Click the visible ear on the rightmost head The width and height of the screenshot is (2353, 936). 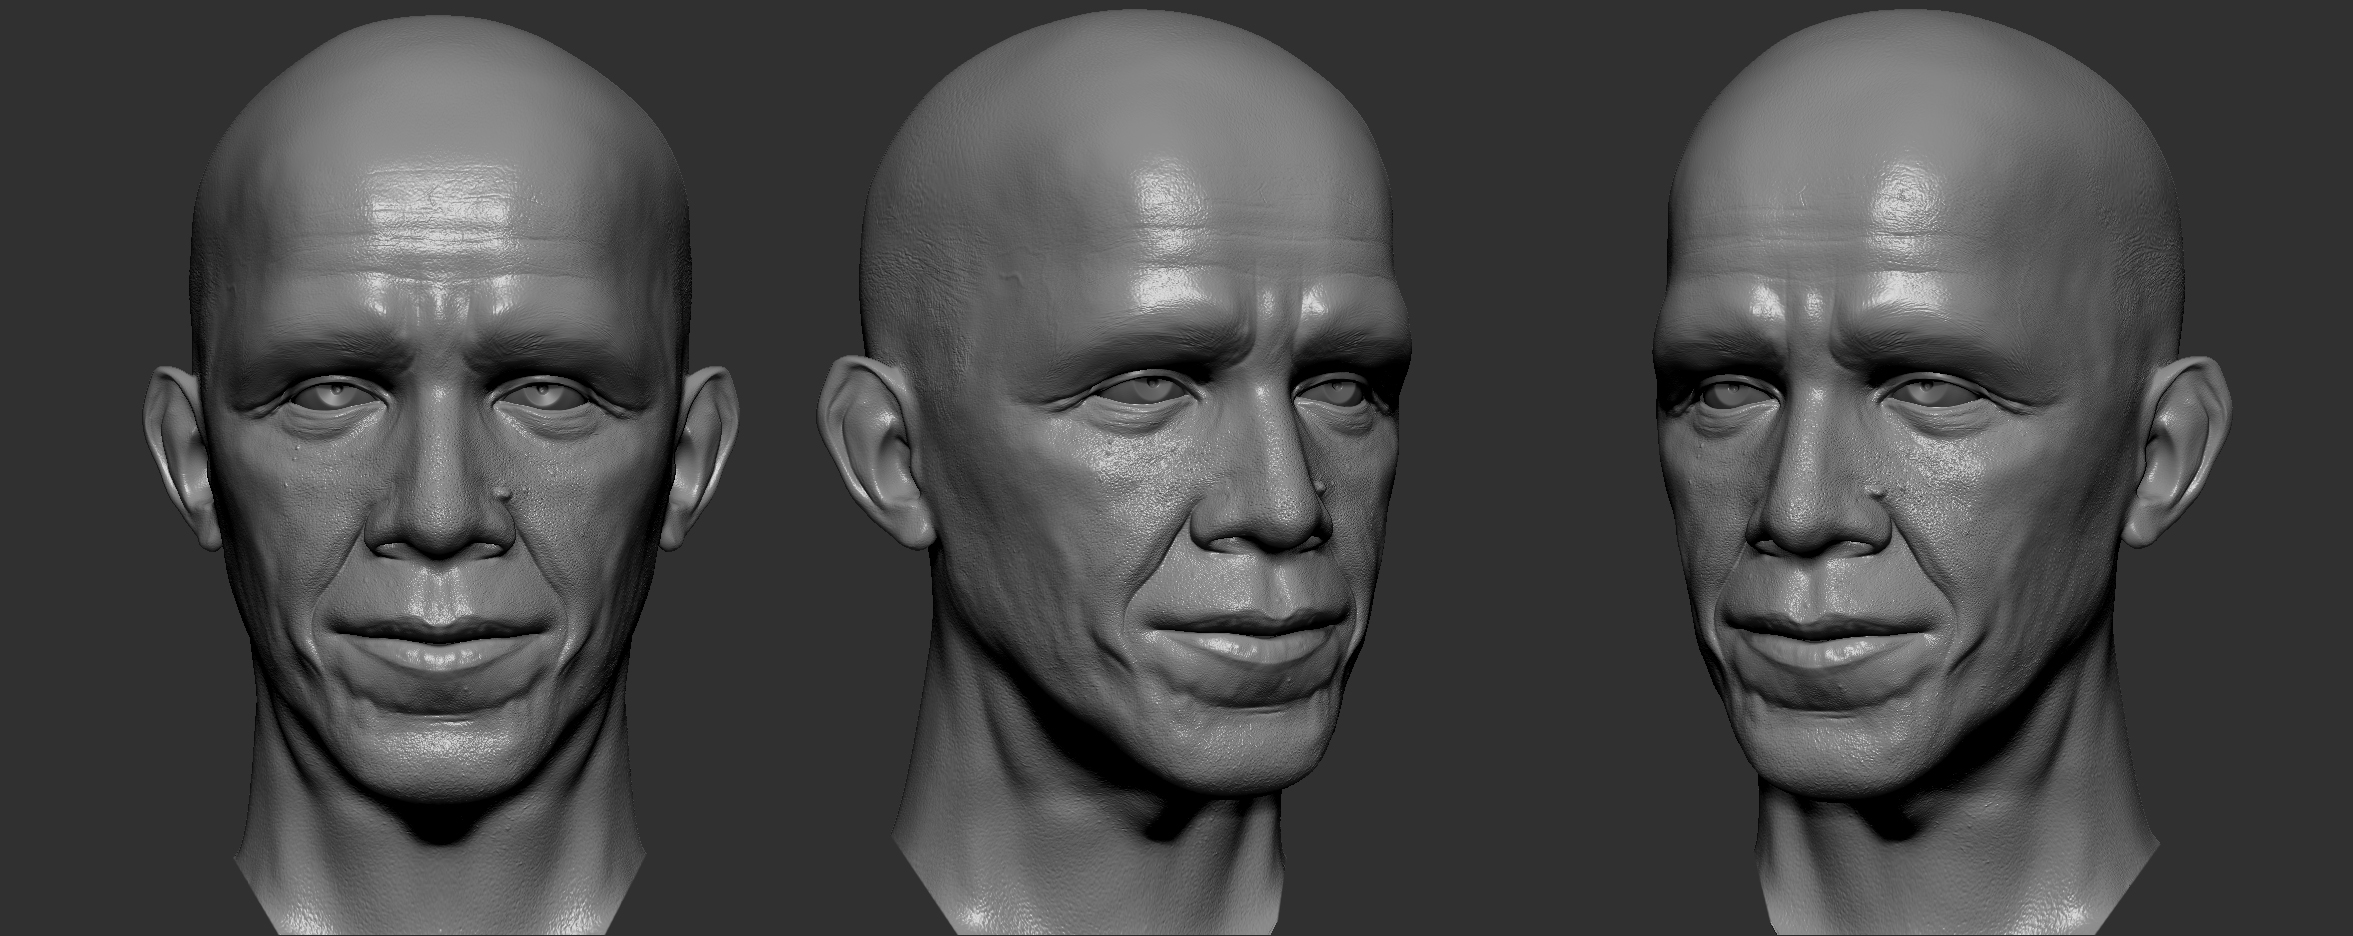2180,455
